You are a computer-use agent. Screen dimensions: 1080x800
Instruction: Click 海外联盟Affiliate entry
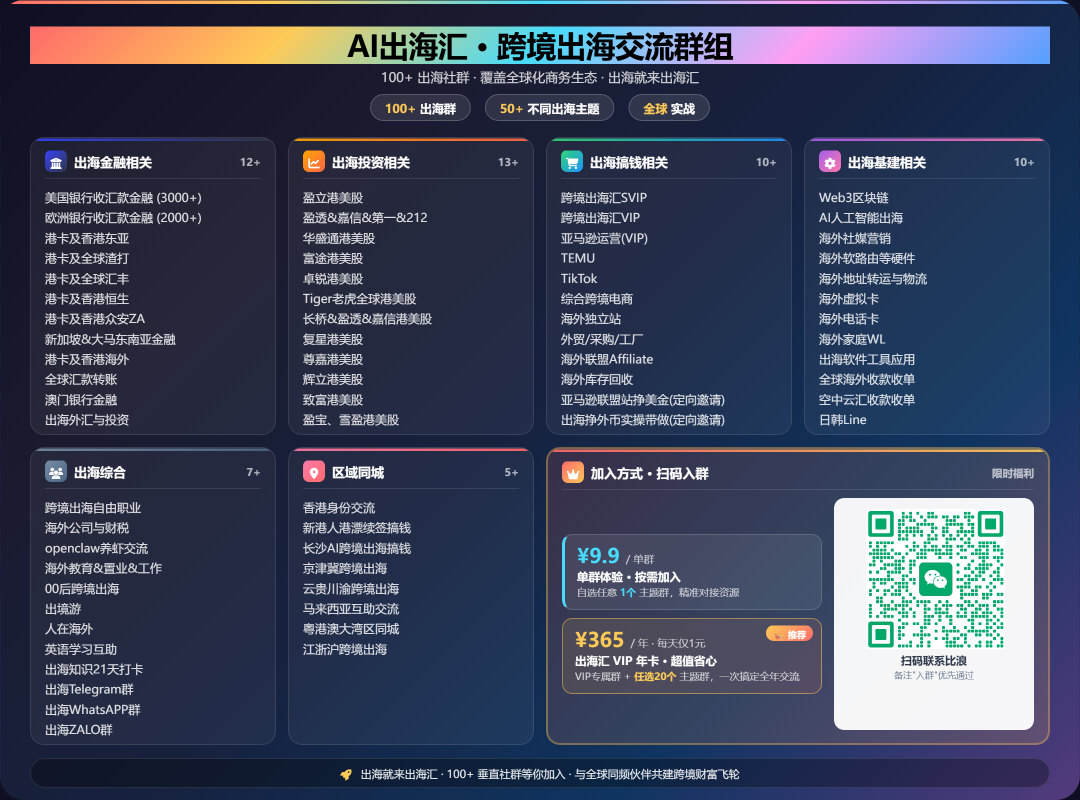pos(607,359)
